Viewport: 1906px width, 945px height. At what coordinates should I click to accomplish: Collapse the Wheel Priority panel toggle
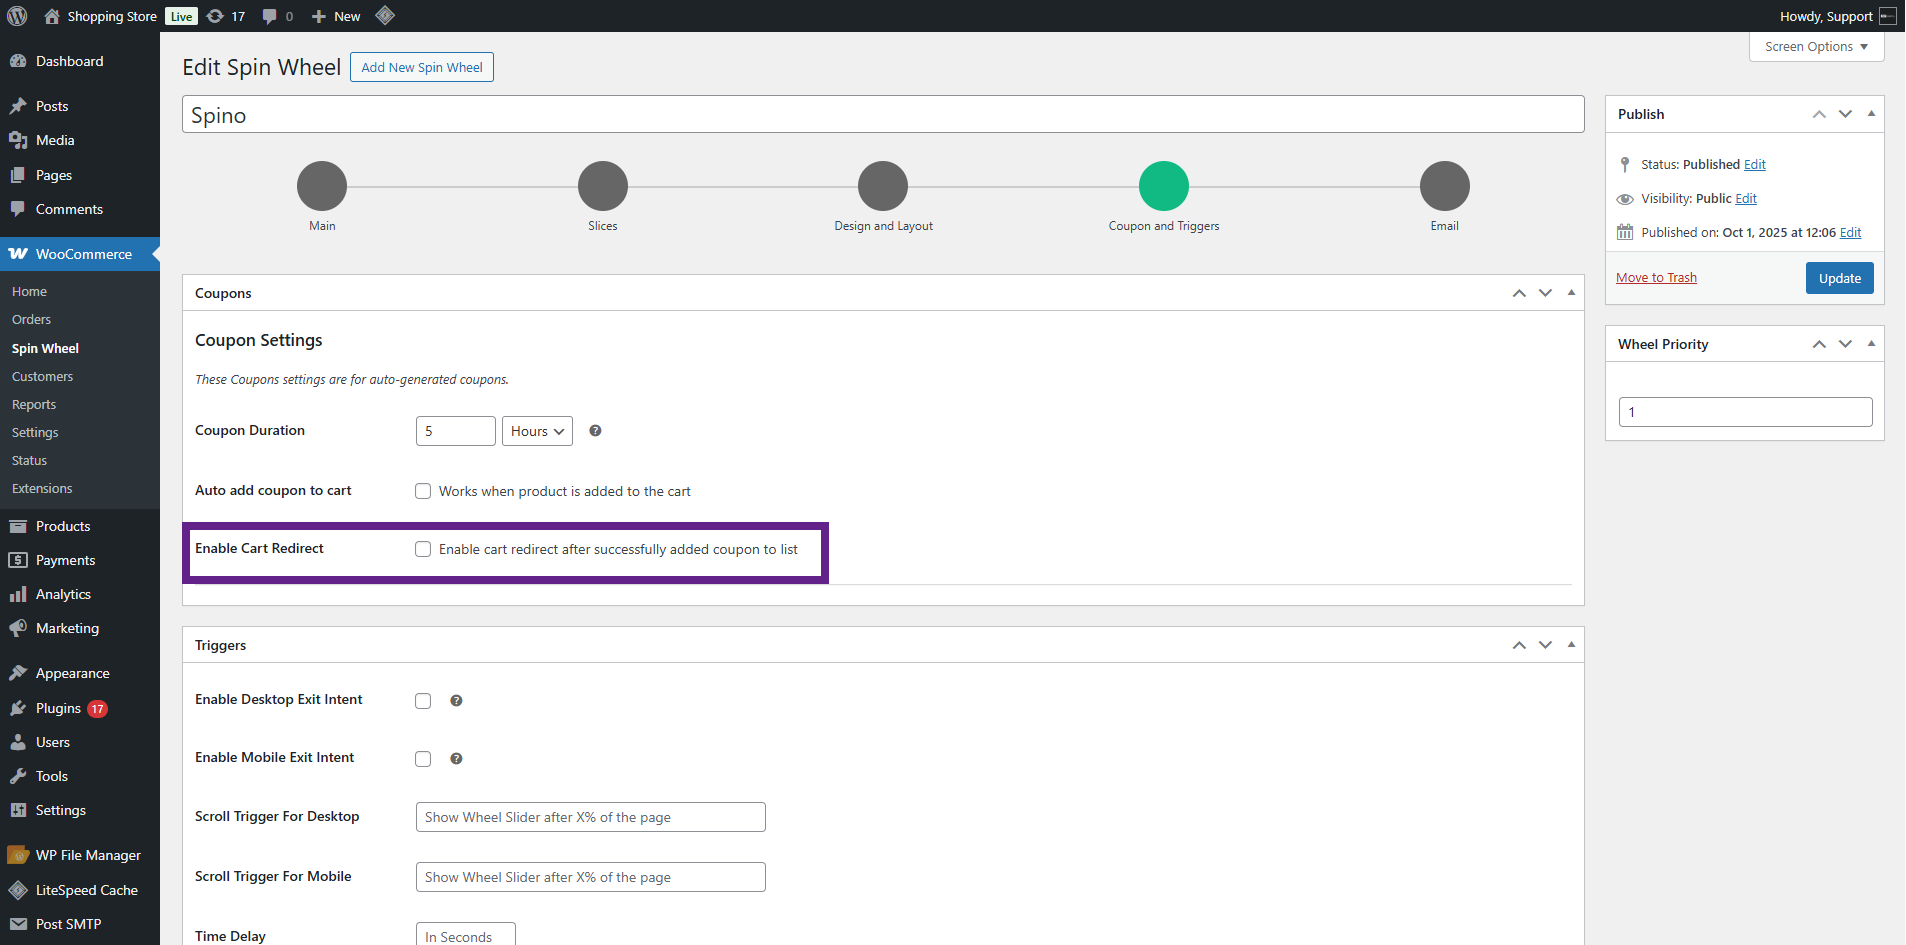tap(1871, 344)
